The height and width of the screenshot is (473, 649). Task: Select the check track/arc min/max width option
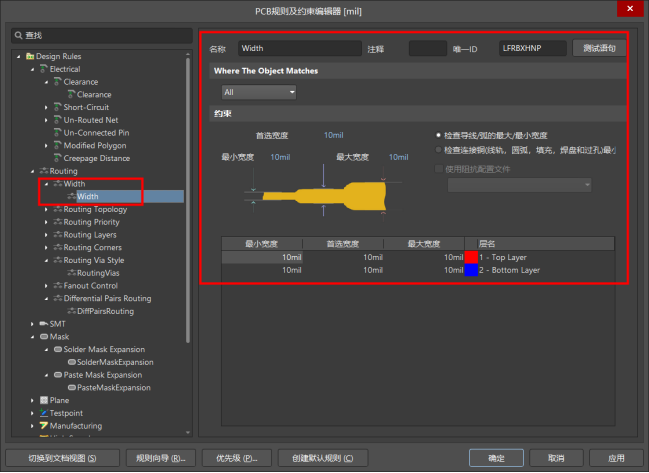[438, 135]
